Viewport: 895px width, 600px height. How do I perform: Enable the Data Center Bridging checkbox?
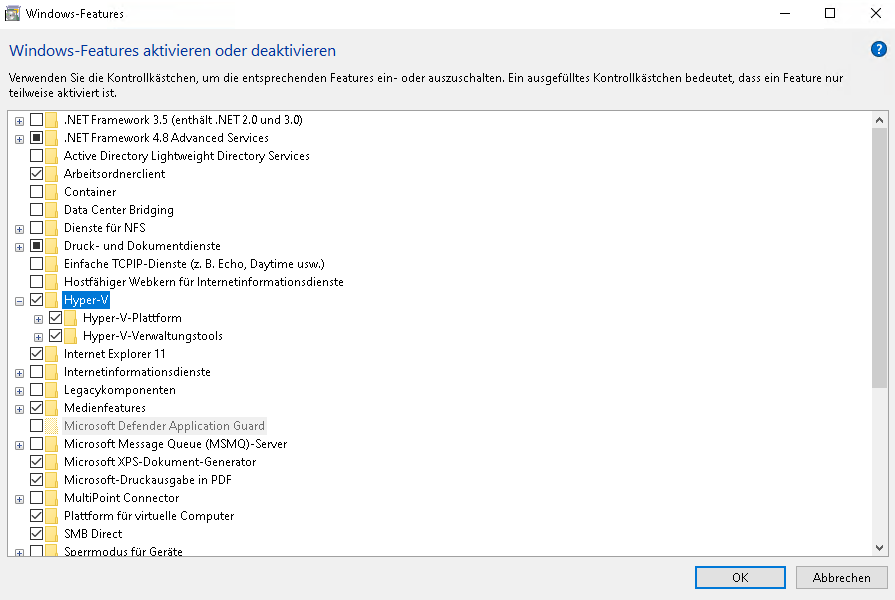pyautogui.click(x=37, y=210)
